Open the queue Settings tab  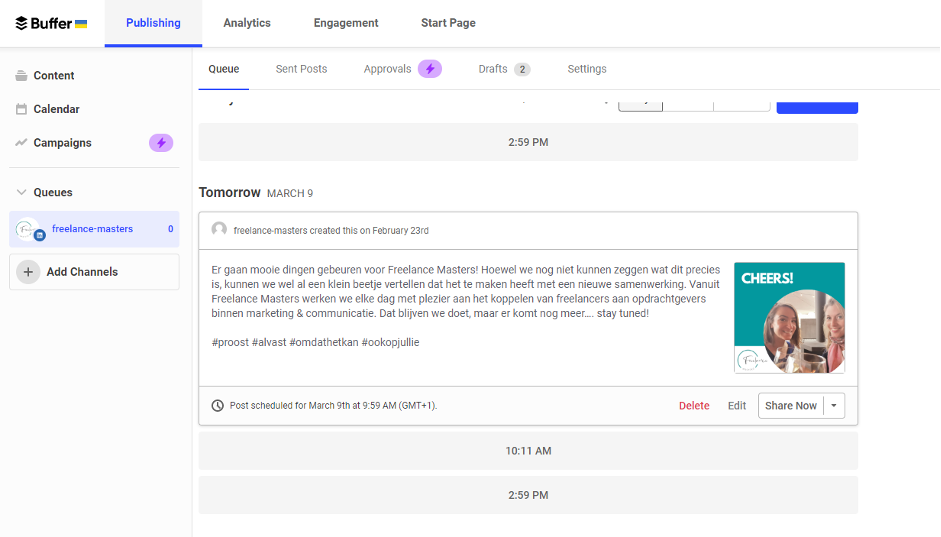pos(587,69)
